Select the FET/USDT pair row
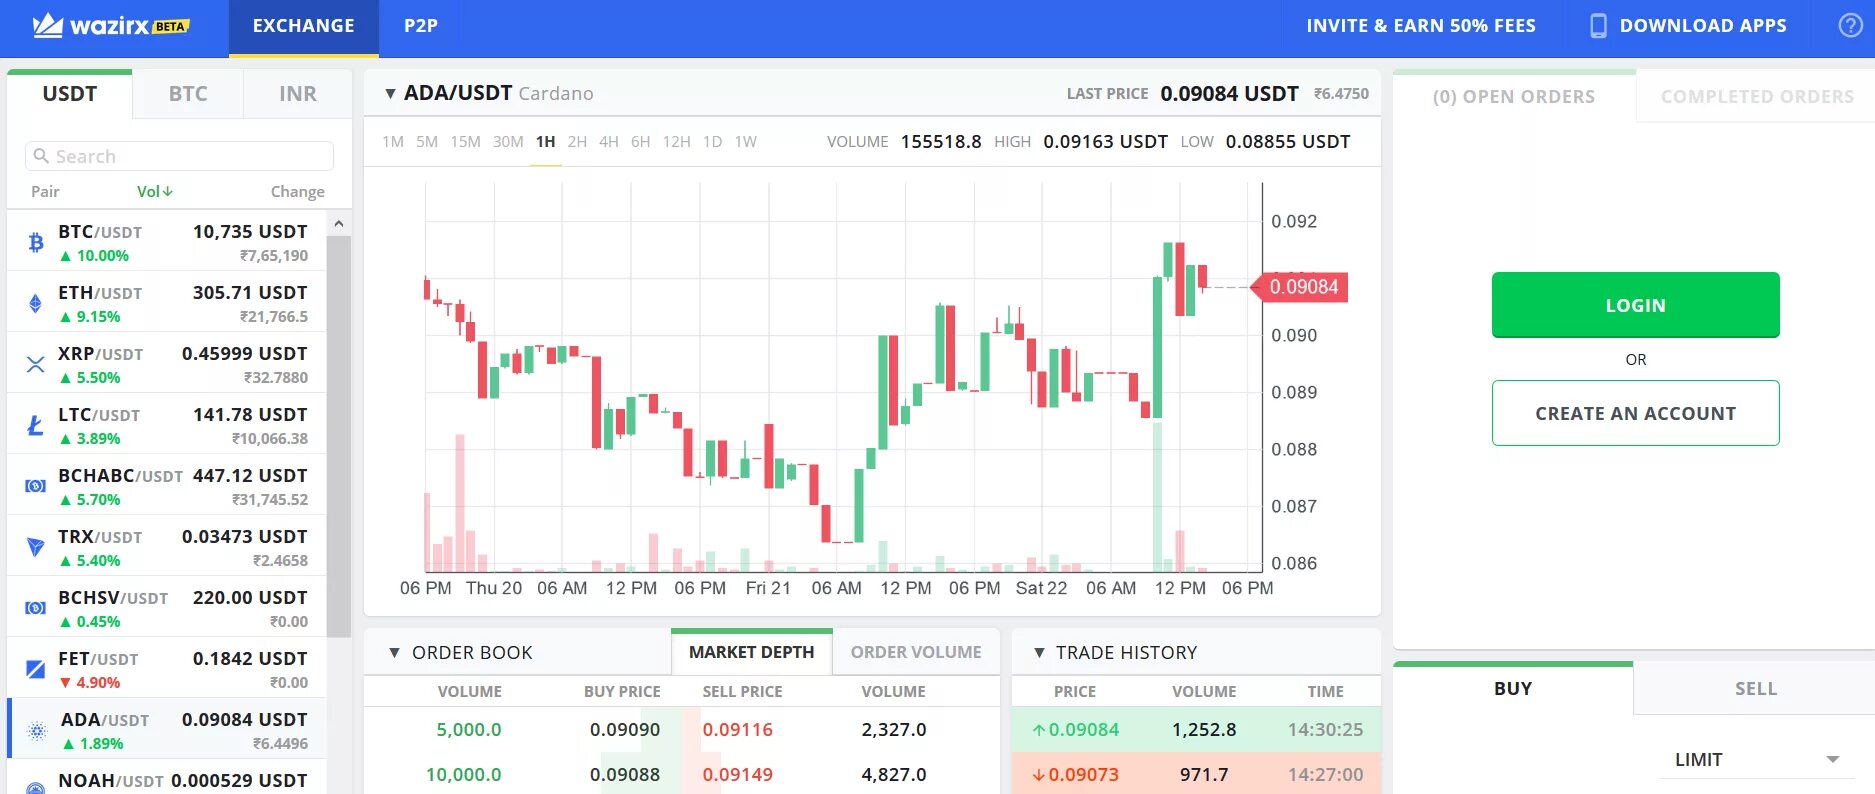This screenshot has width=1875, height=794. (167, 669)
